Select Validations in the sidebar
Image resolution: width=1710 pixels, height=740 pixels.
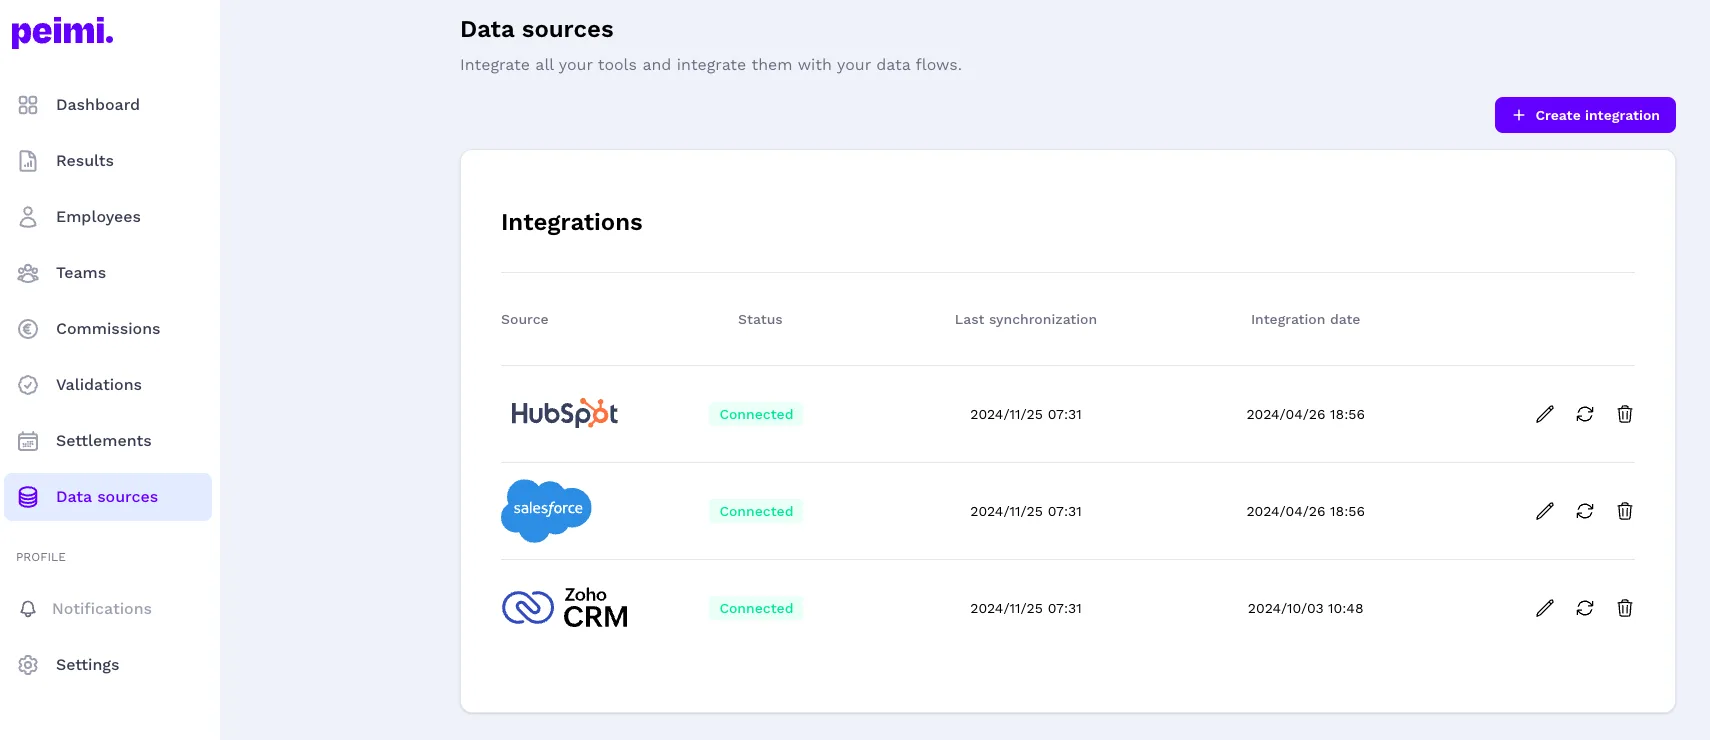click(108, 385)
